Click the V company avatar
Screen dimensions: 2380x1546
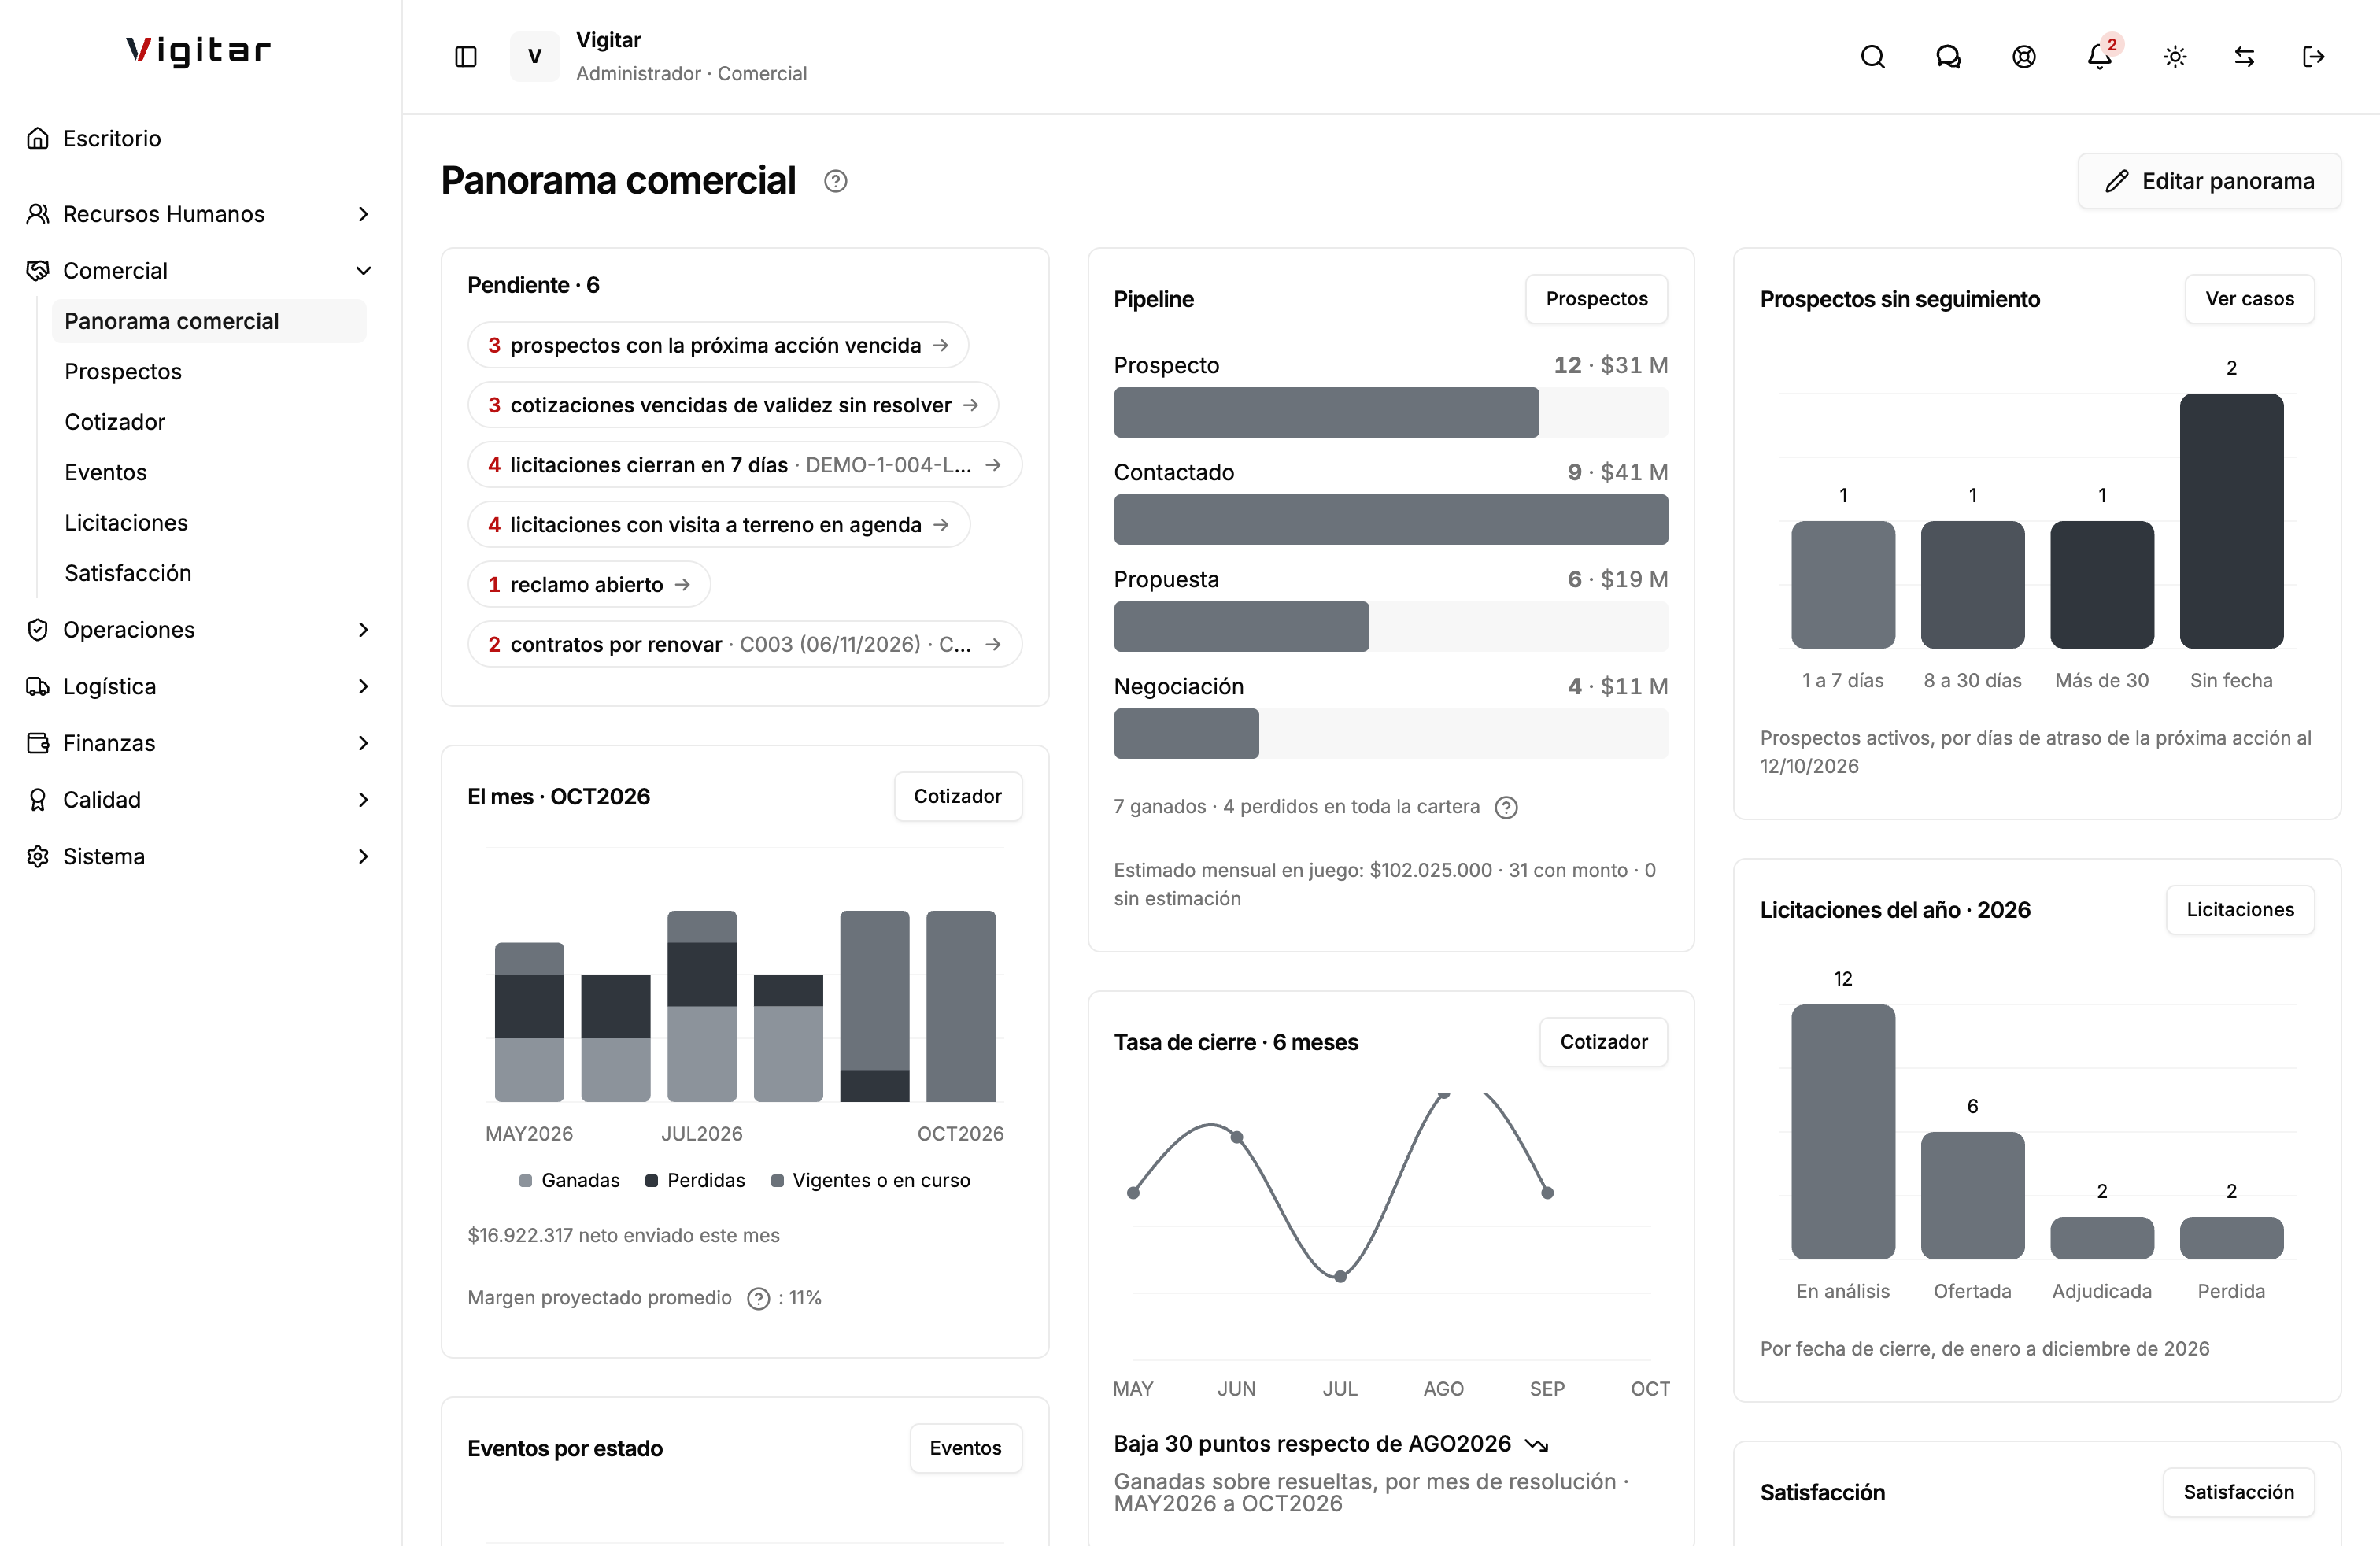pyautogui.click(x=534, y=57)
